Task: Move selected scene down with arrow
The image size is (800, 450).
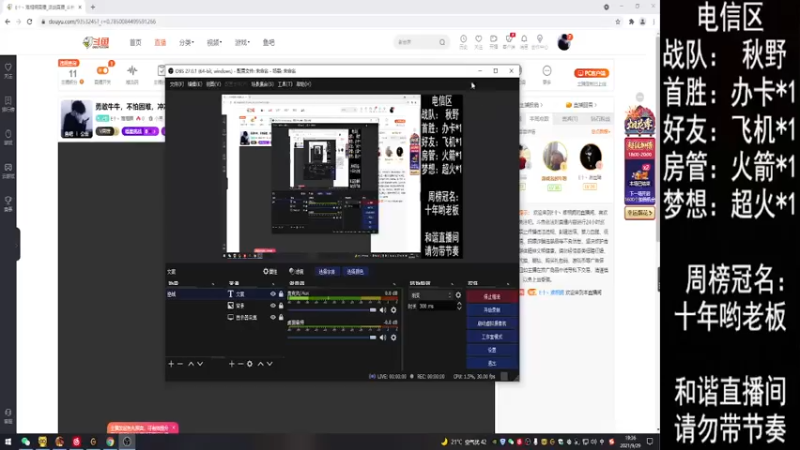Action: click(200, 364)
